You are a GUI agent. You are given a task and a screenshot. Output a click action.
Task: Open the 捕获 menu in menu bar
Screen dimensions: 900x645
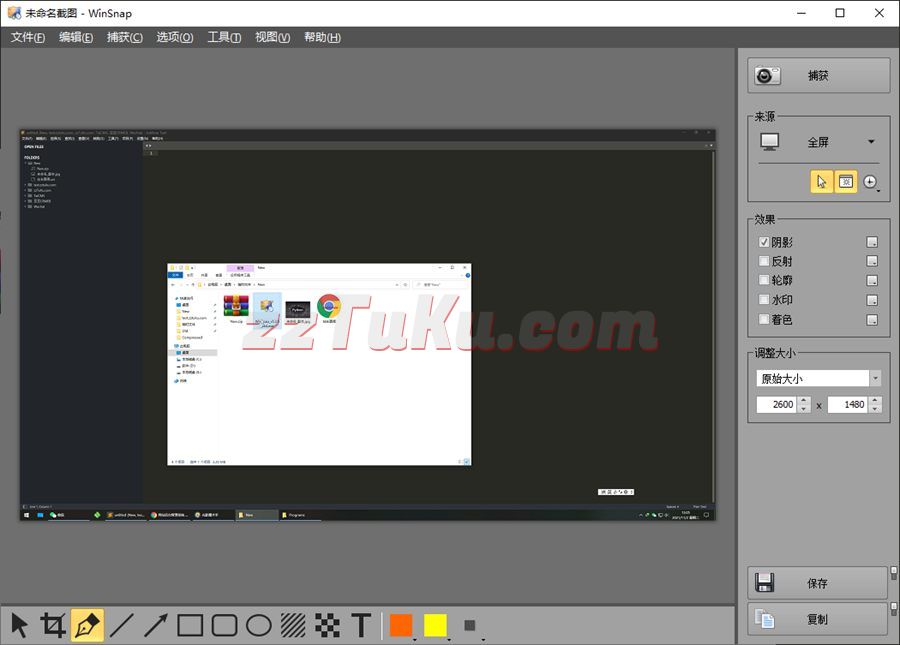tap(125, 37)
